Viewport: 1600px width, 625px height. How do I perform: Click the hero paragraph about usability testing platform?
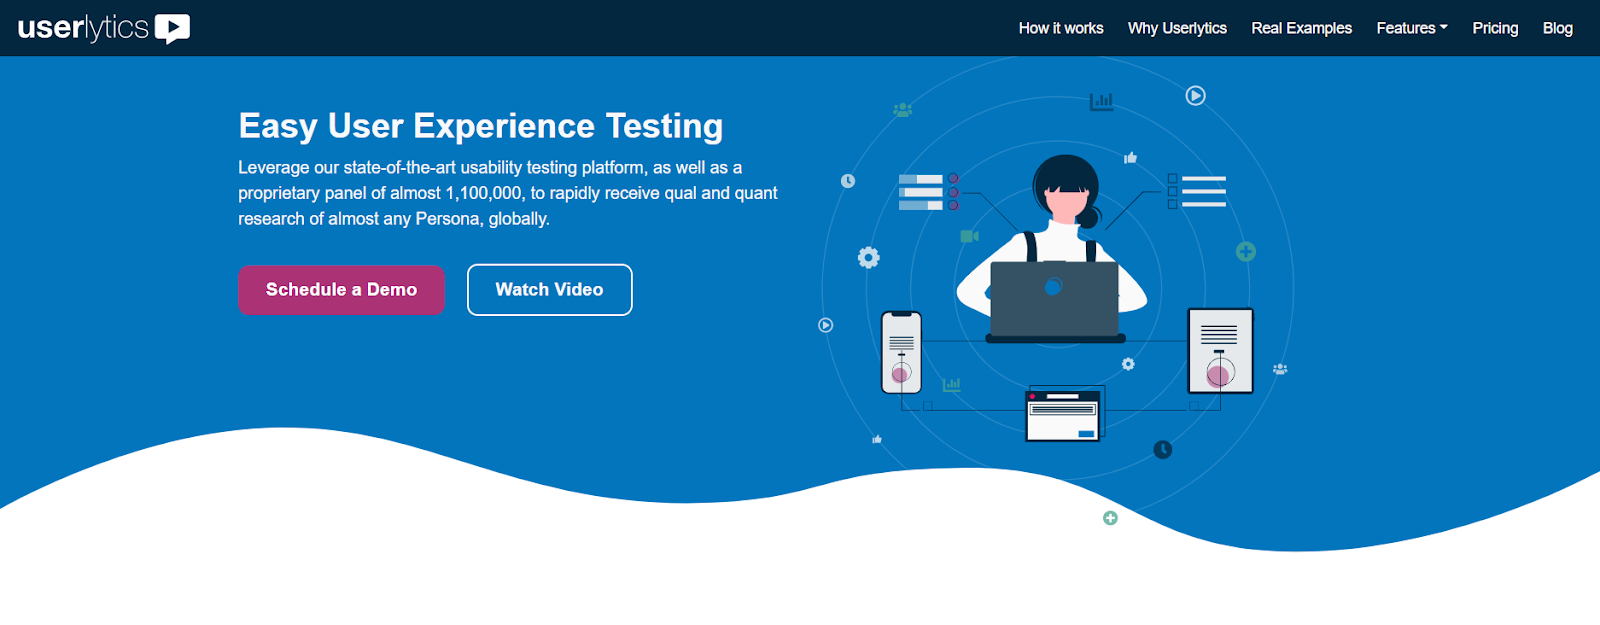click(x=508, y=193)
